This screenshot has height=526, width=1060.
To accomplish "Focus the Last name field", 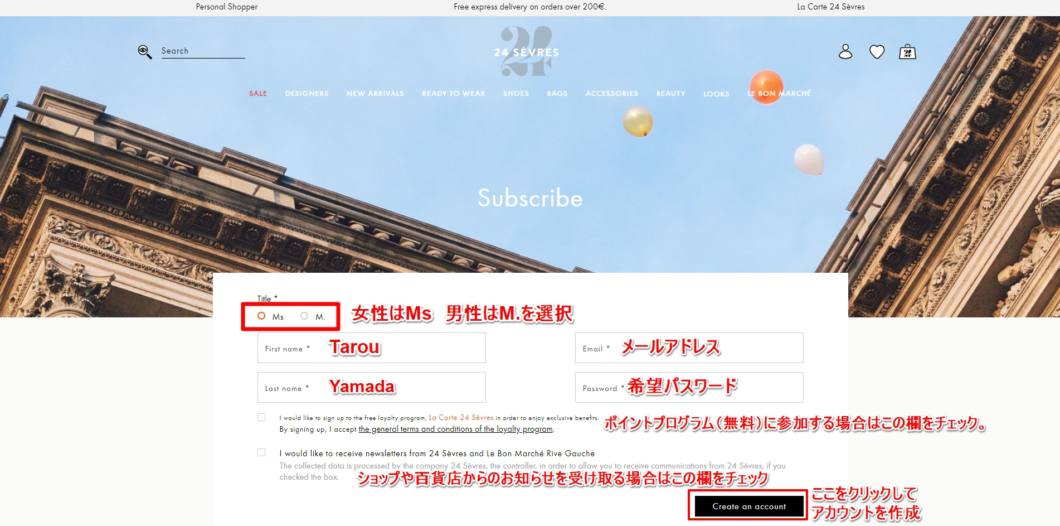I will [371, 387].
